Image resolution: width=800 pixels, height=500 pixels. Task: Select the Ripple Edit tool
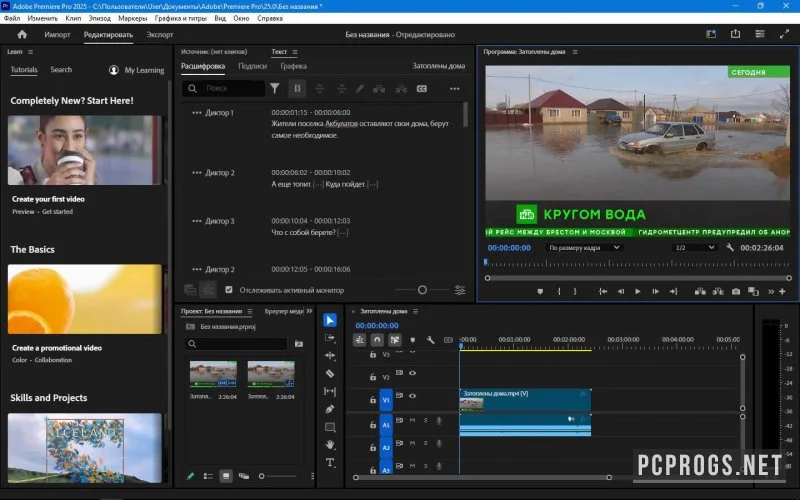point(330,356)
